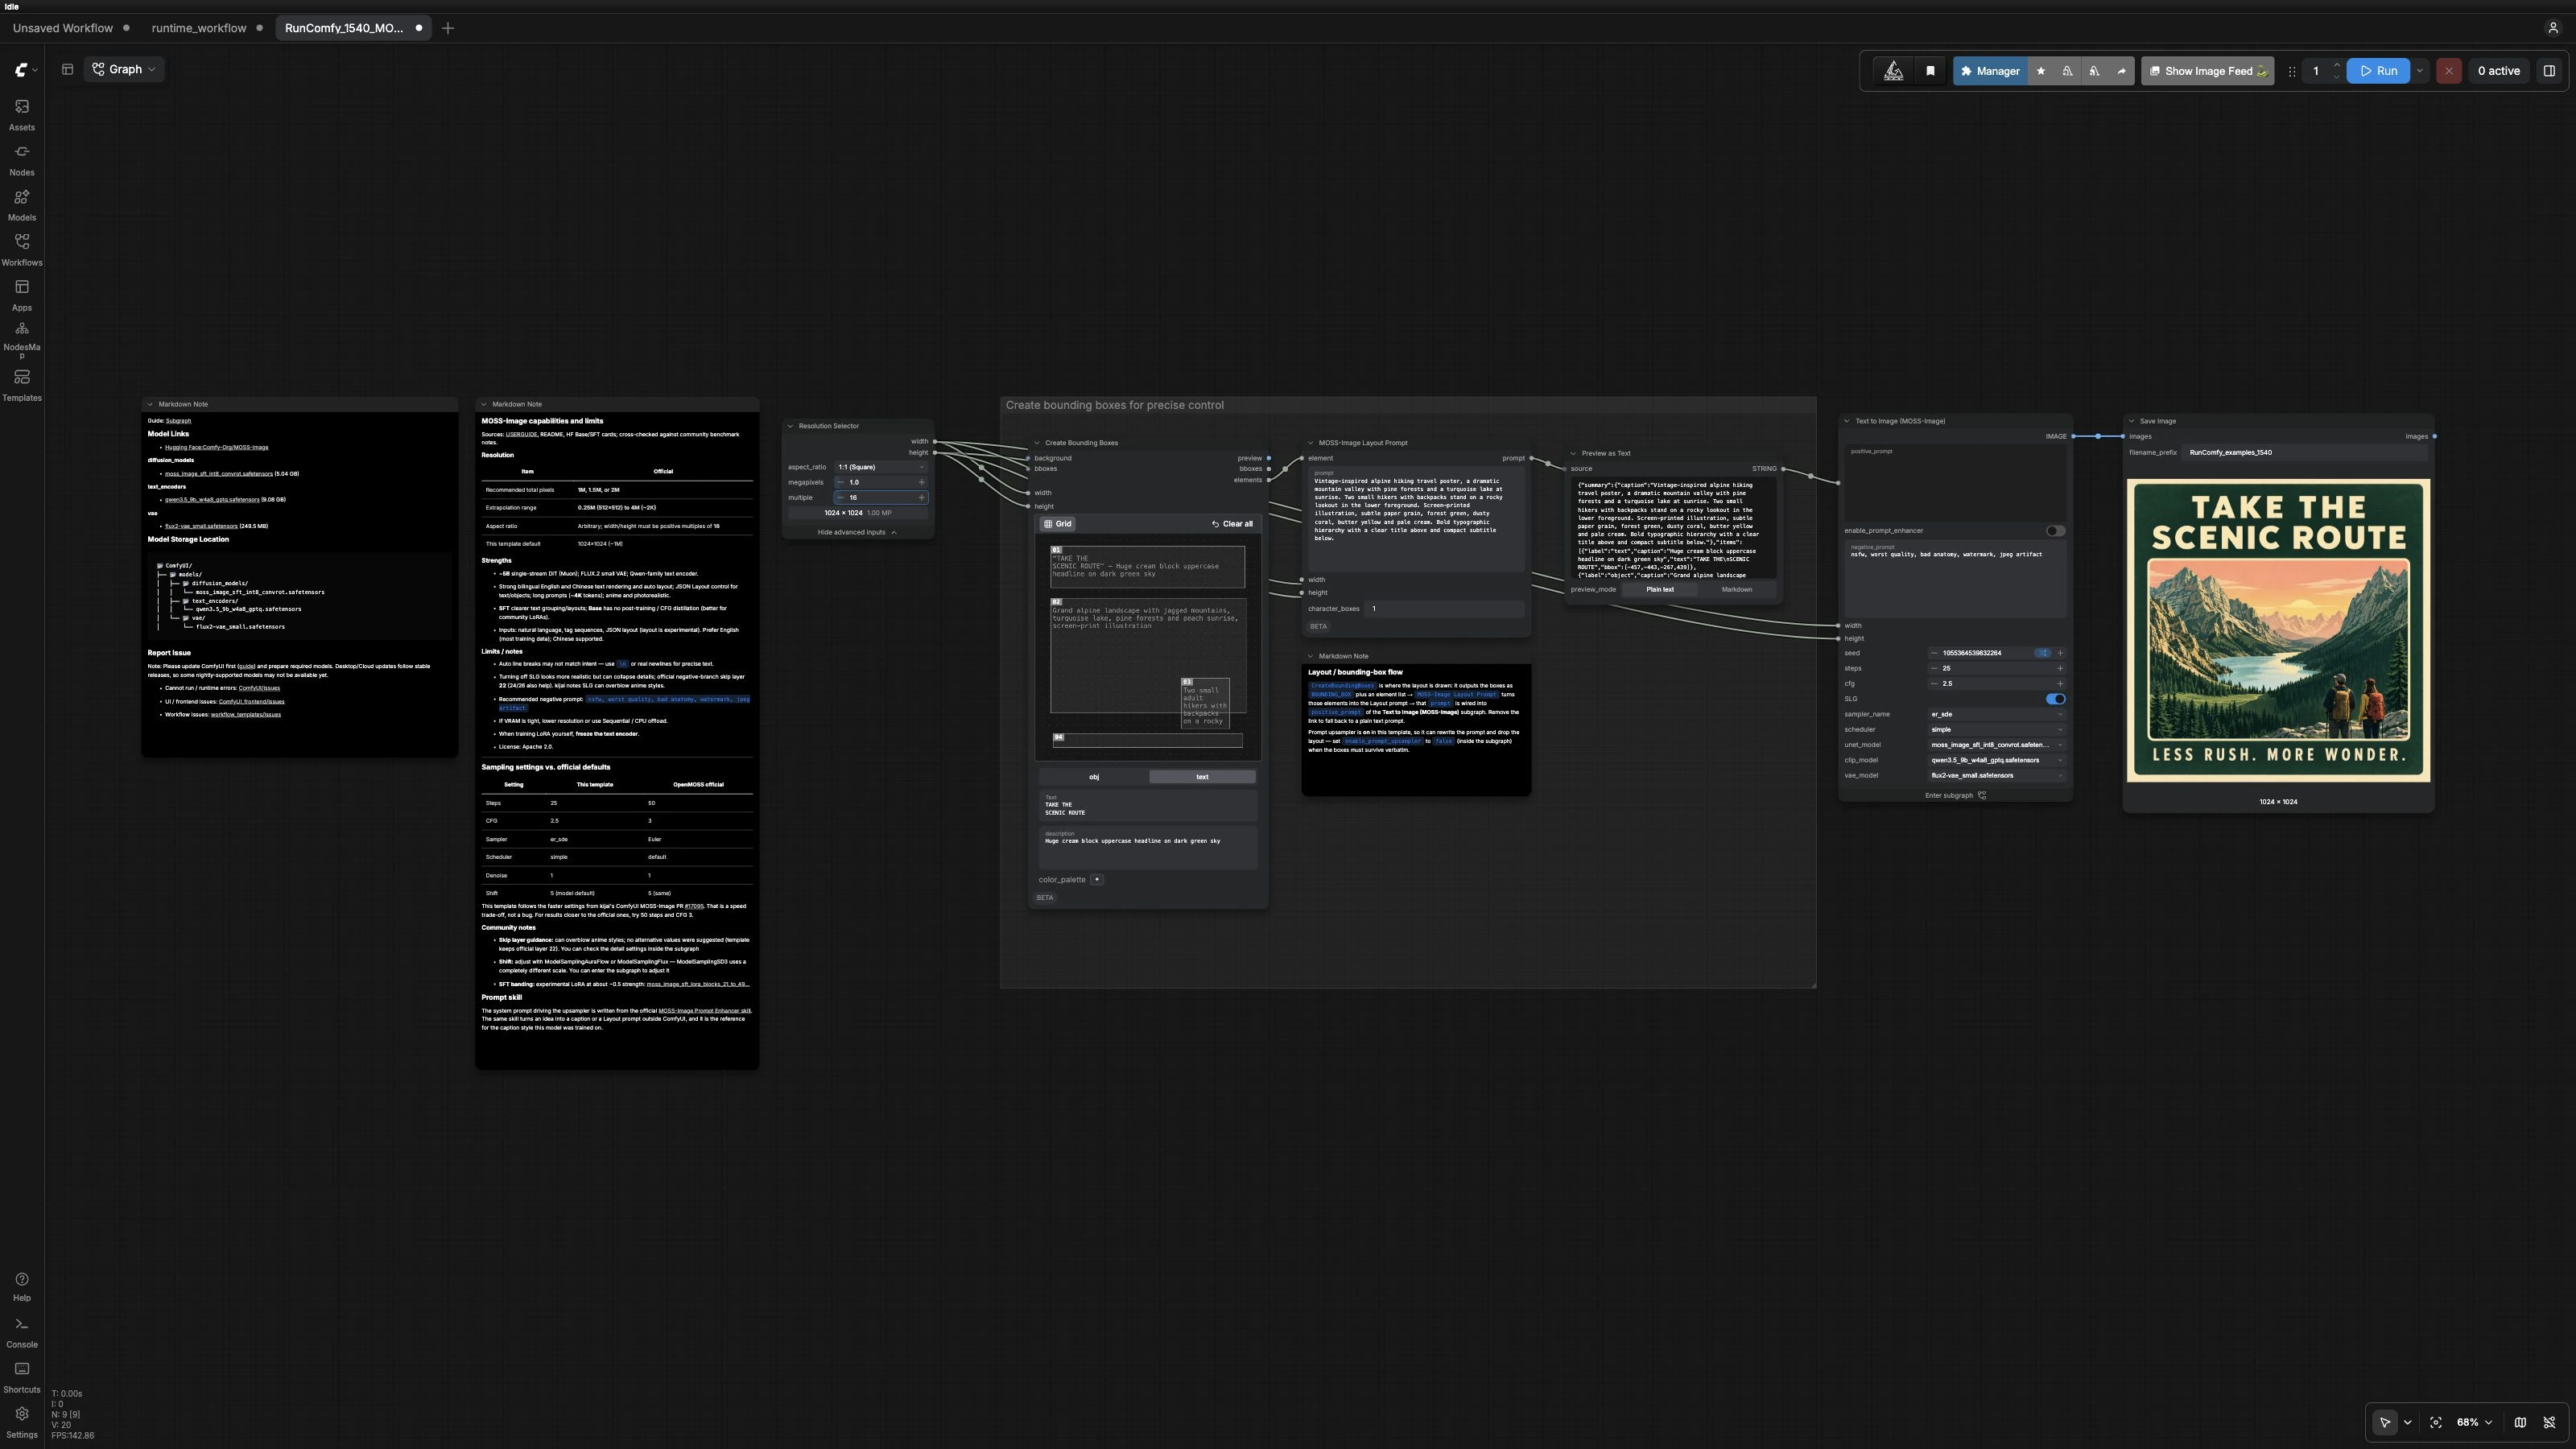The image size is (2576, 1449).
Task: Click the star favorites icon next to Manager
Action: [x=2040, y=71]
